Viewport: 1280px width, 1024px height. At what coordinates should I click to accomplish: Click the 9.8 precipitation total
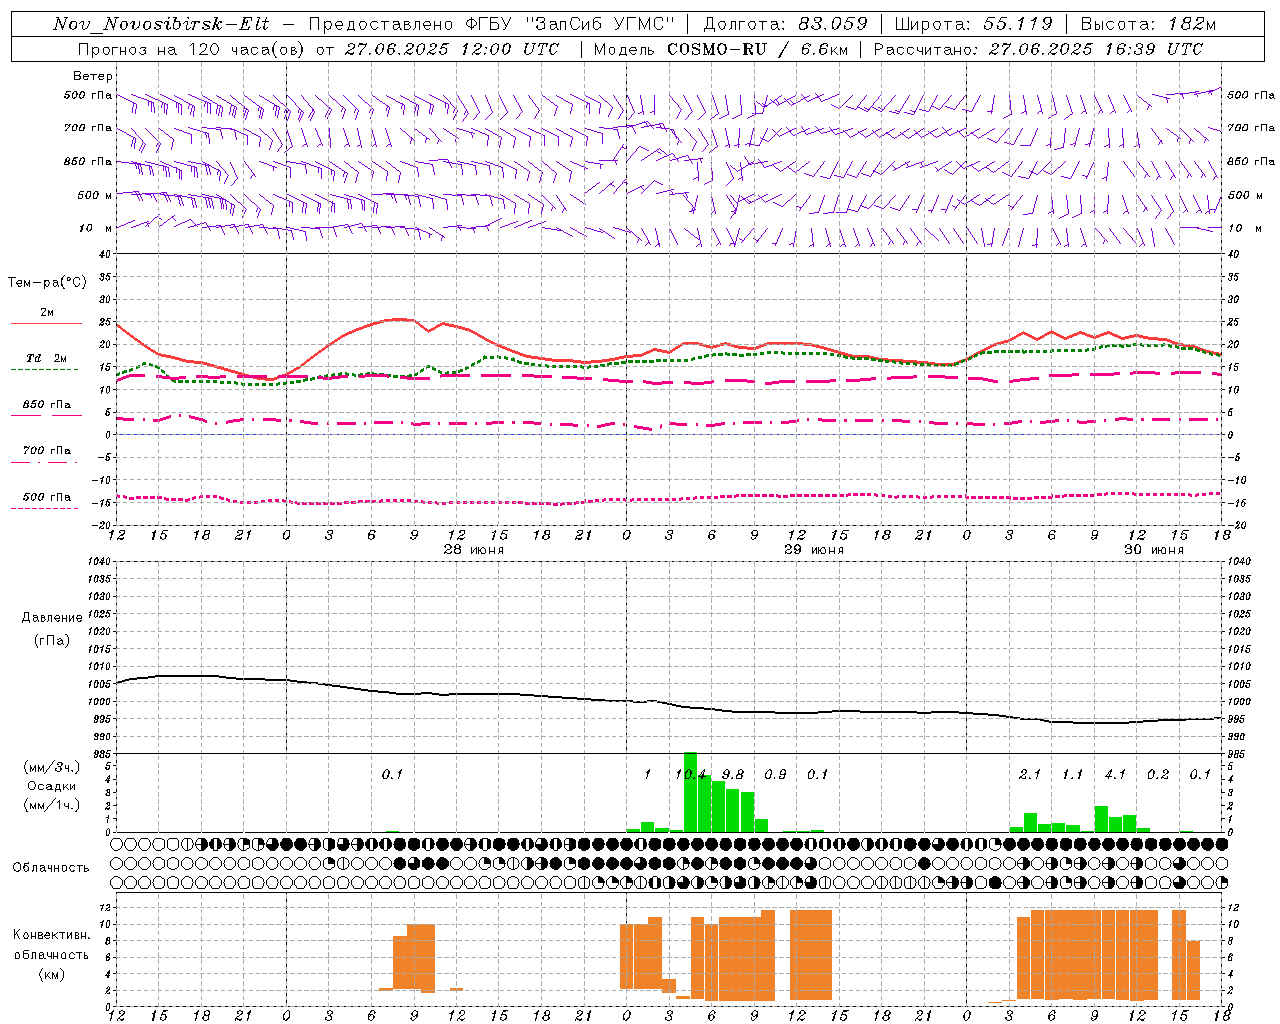pos(733,775)
